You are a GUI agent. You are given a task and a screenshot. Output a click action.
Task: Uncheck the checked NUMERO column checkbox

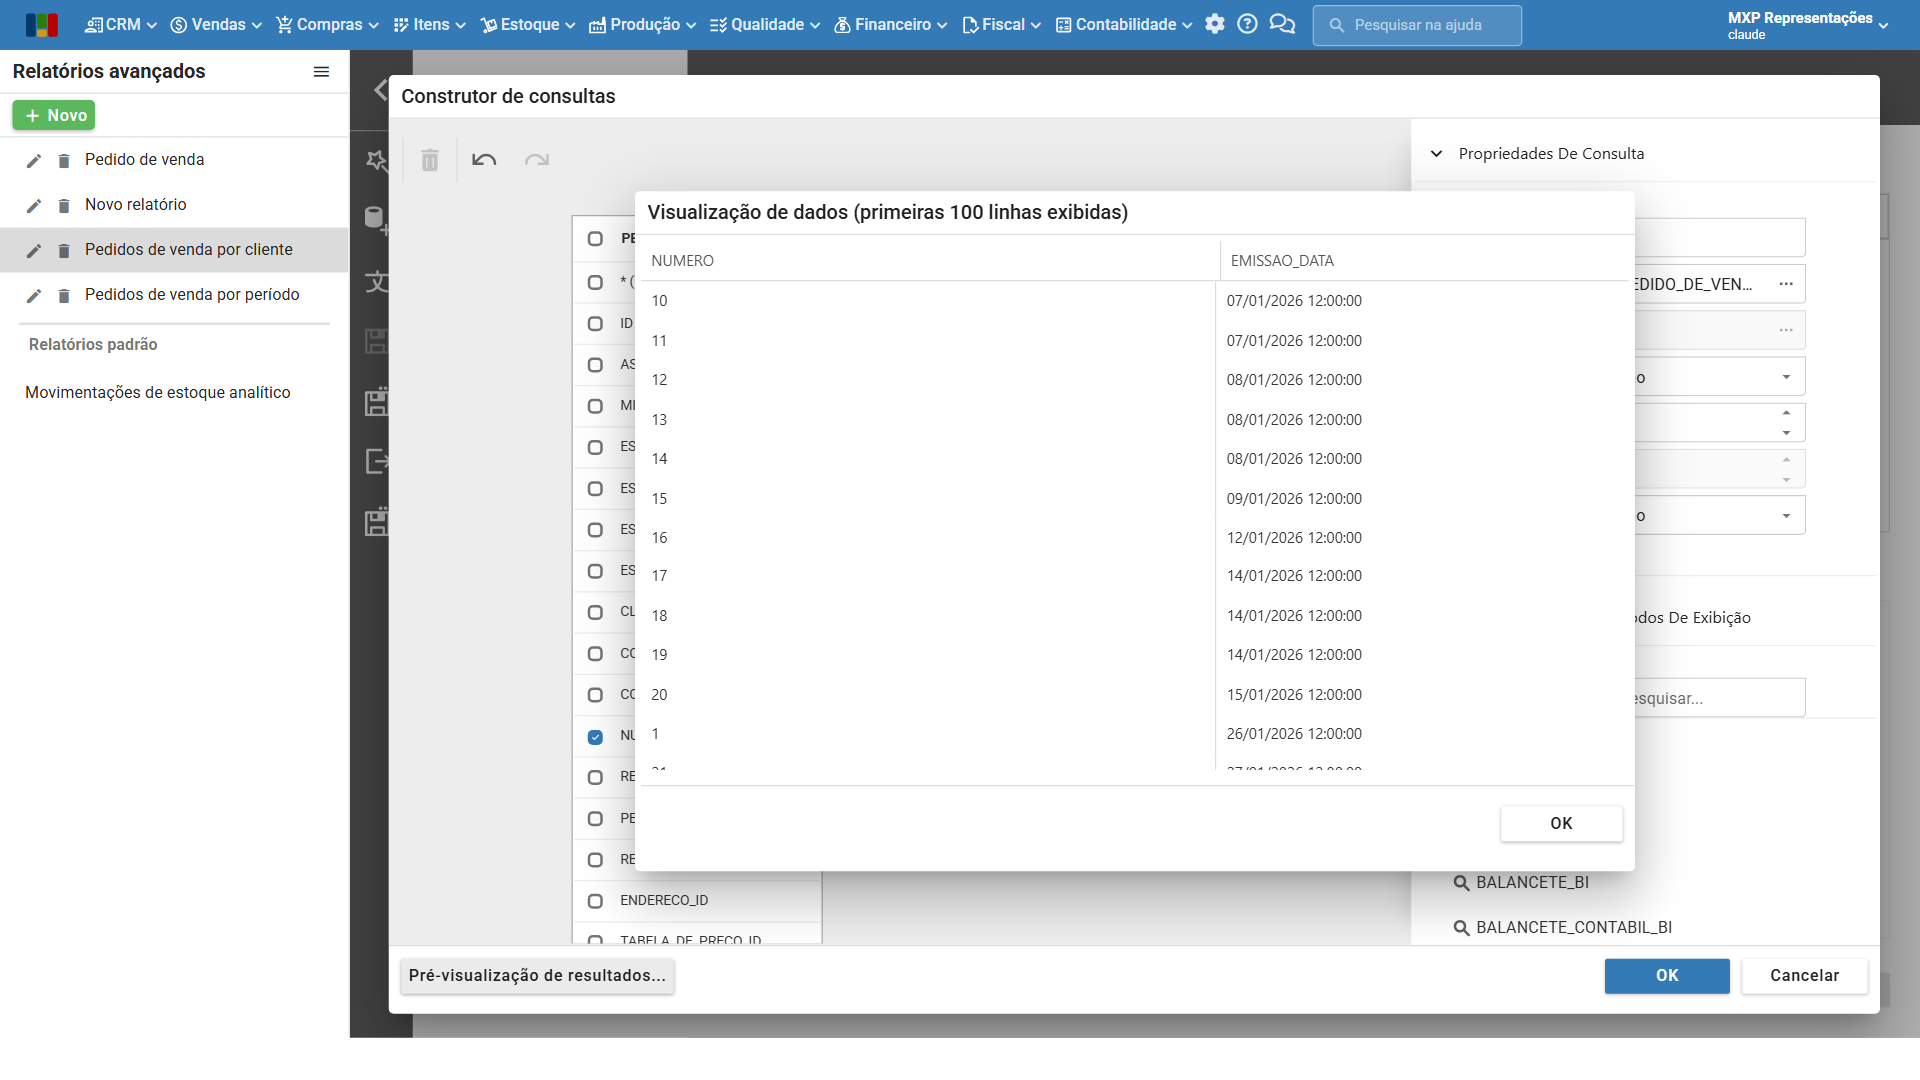click(x=595, y=737)
